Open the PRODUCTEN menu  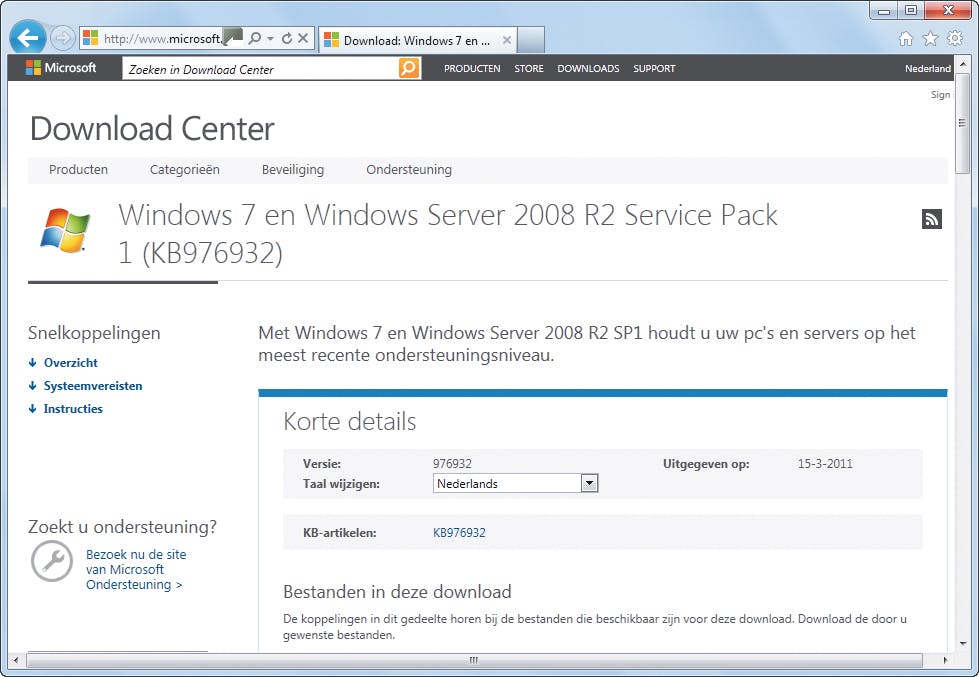coord(472,69)
